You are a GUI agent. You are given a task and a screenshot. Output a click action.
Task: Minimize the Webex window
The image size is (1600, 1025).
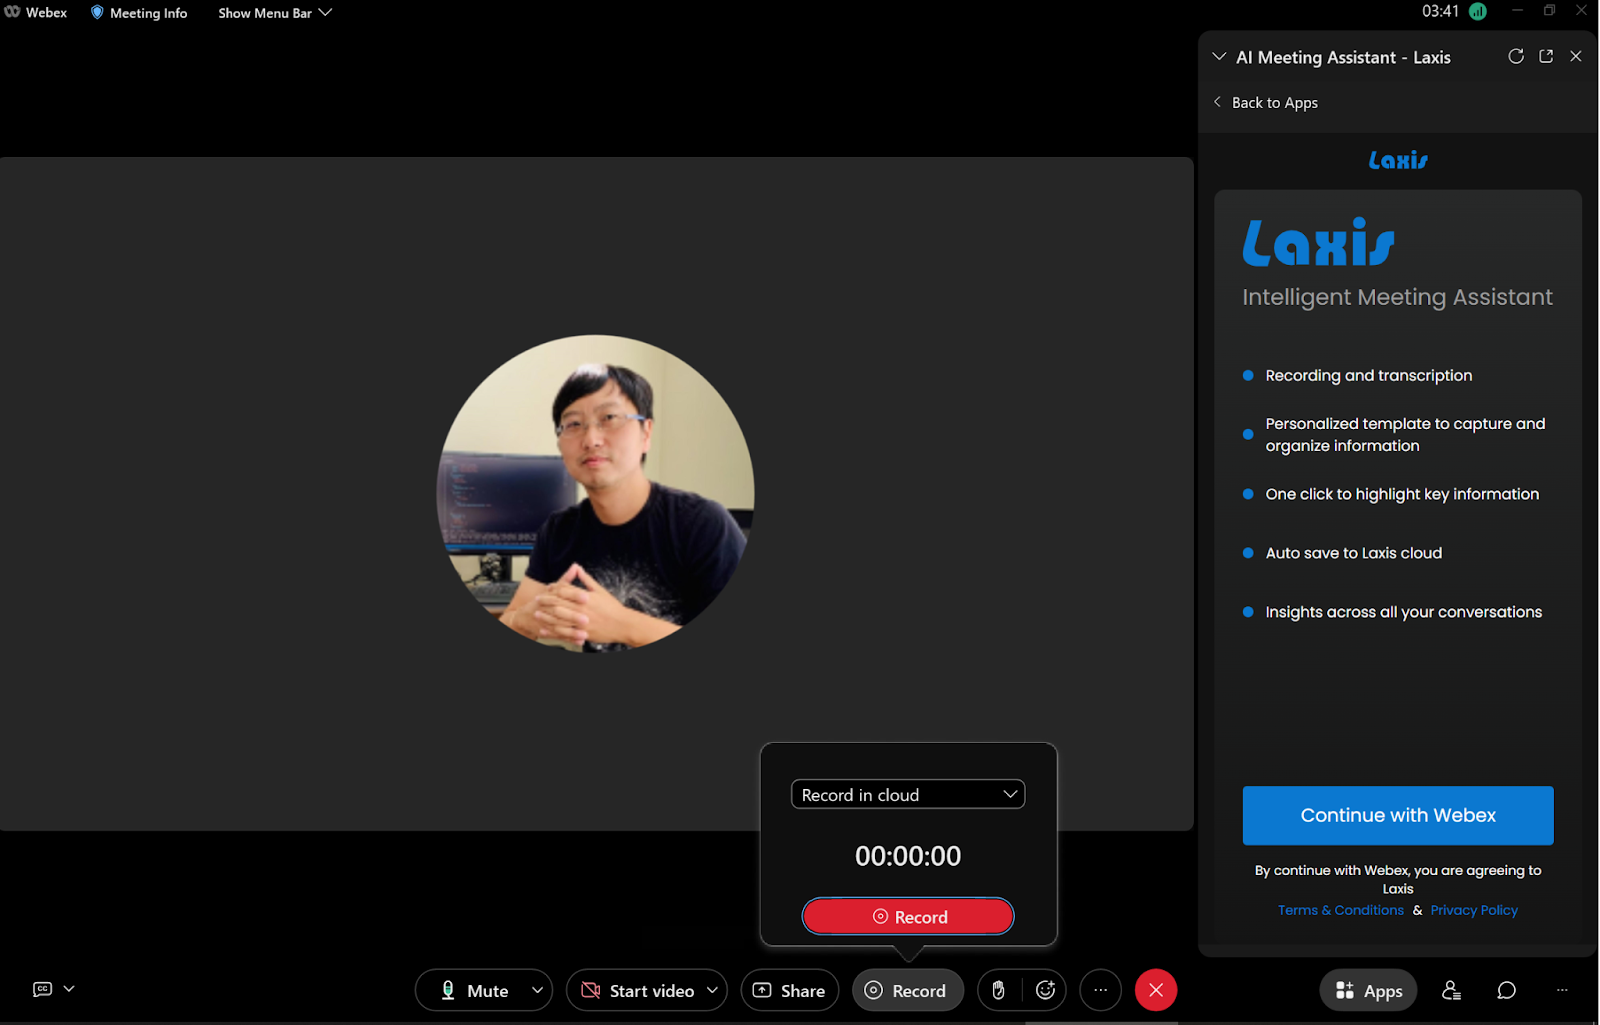coord(1518,11)
